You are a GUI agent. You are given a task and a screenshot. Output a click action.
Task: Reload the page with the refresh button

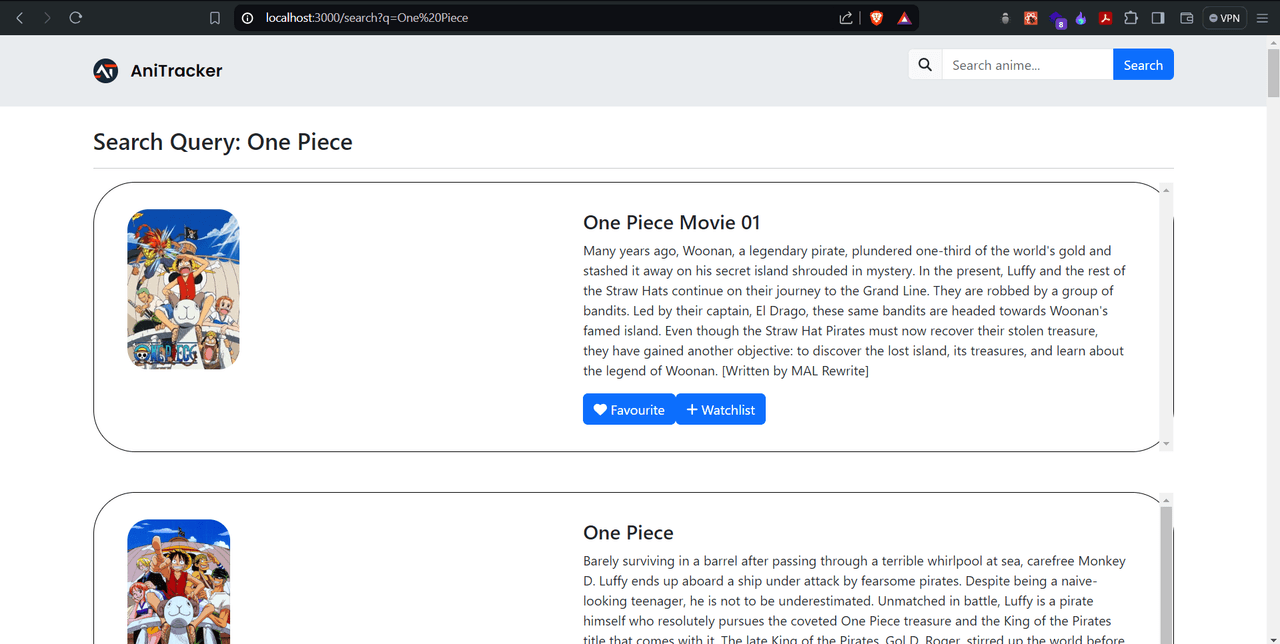75,18
